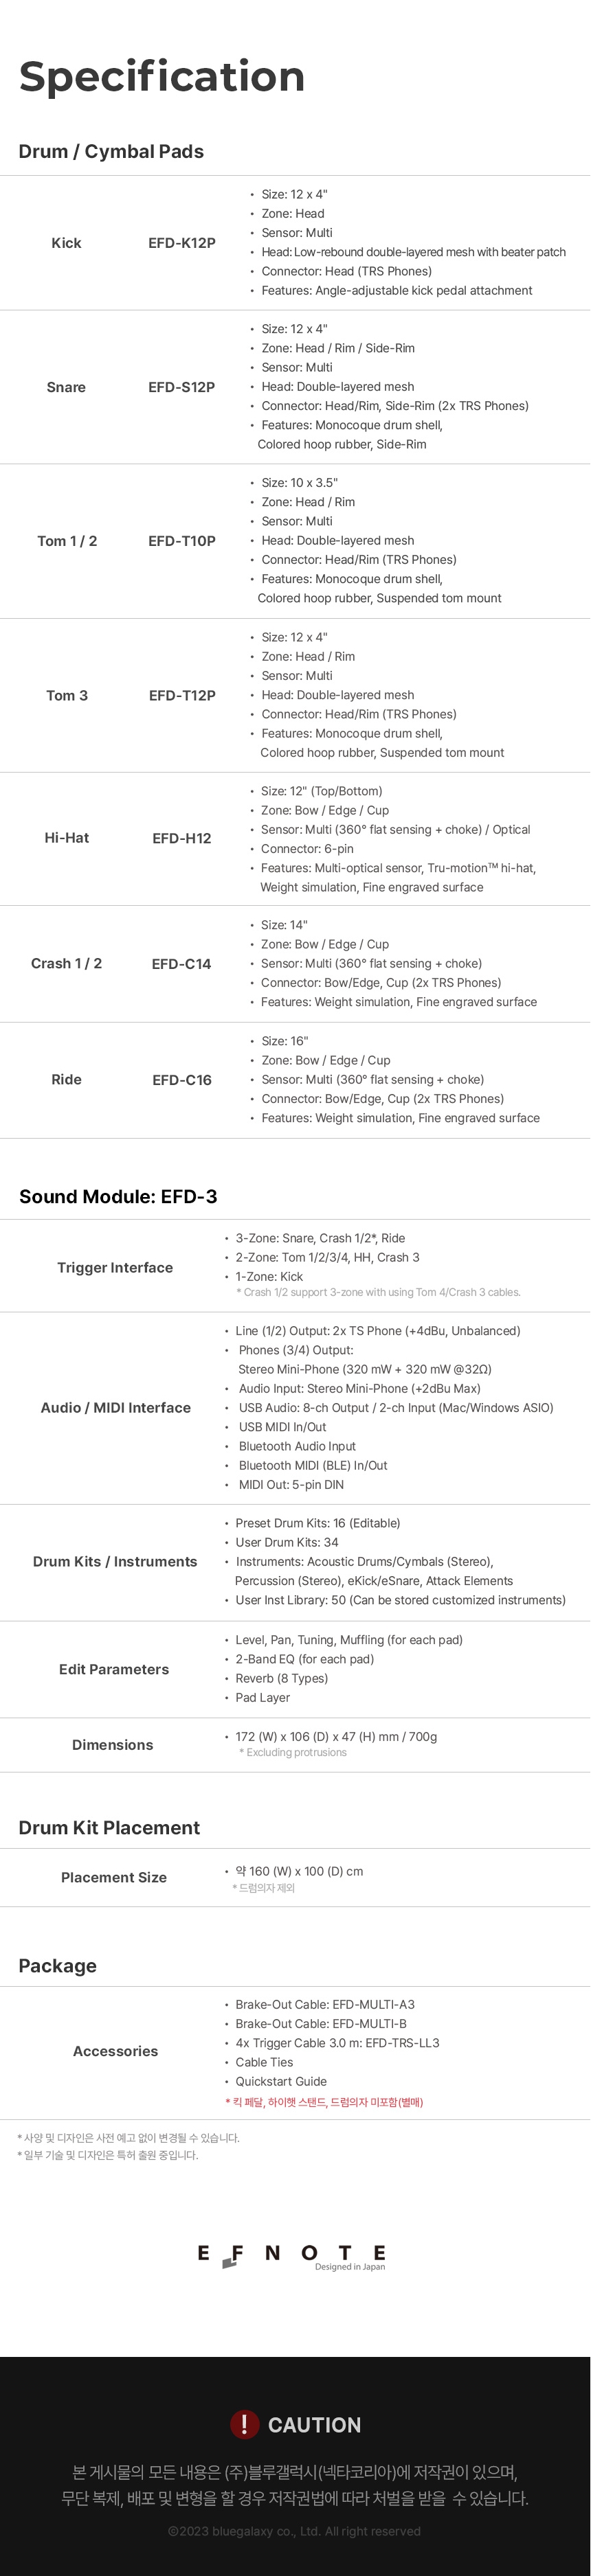Click the Tom 1 / 2 label

[67, 541]
